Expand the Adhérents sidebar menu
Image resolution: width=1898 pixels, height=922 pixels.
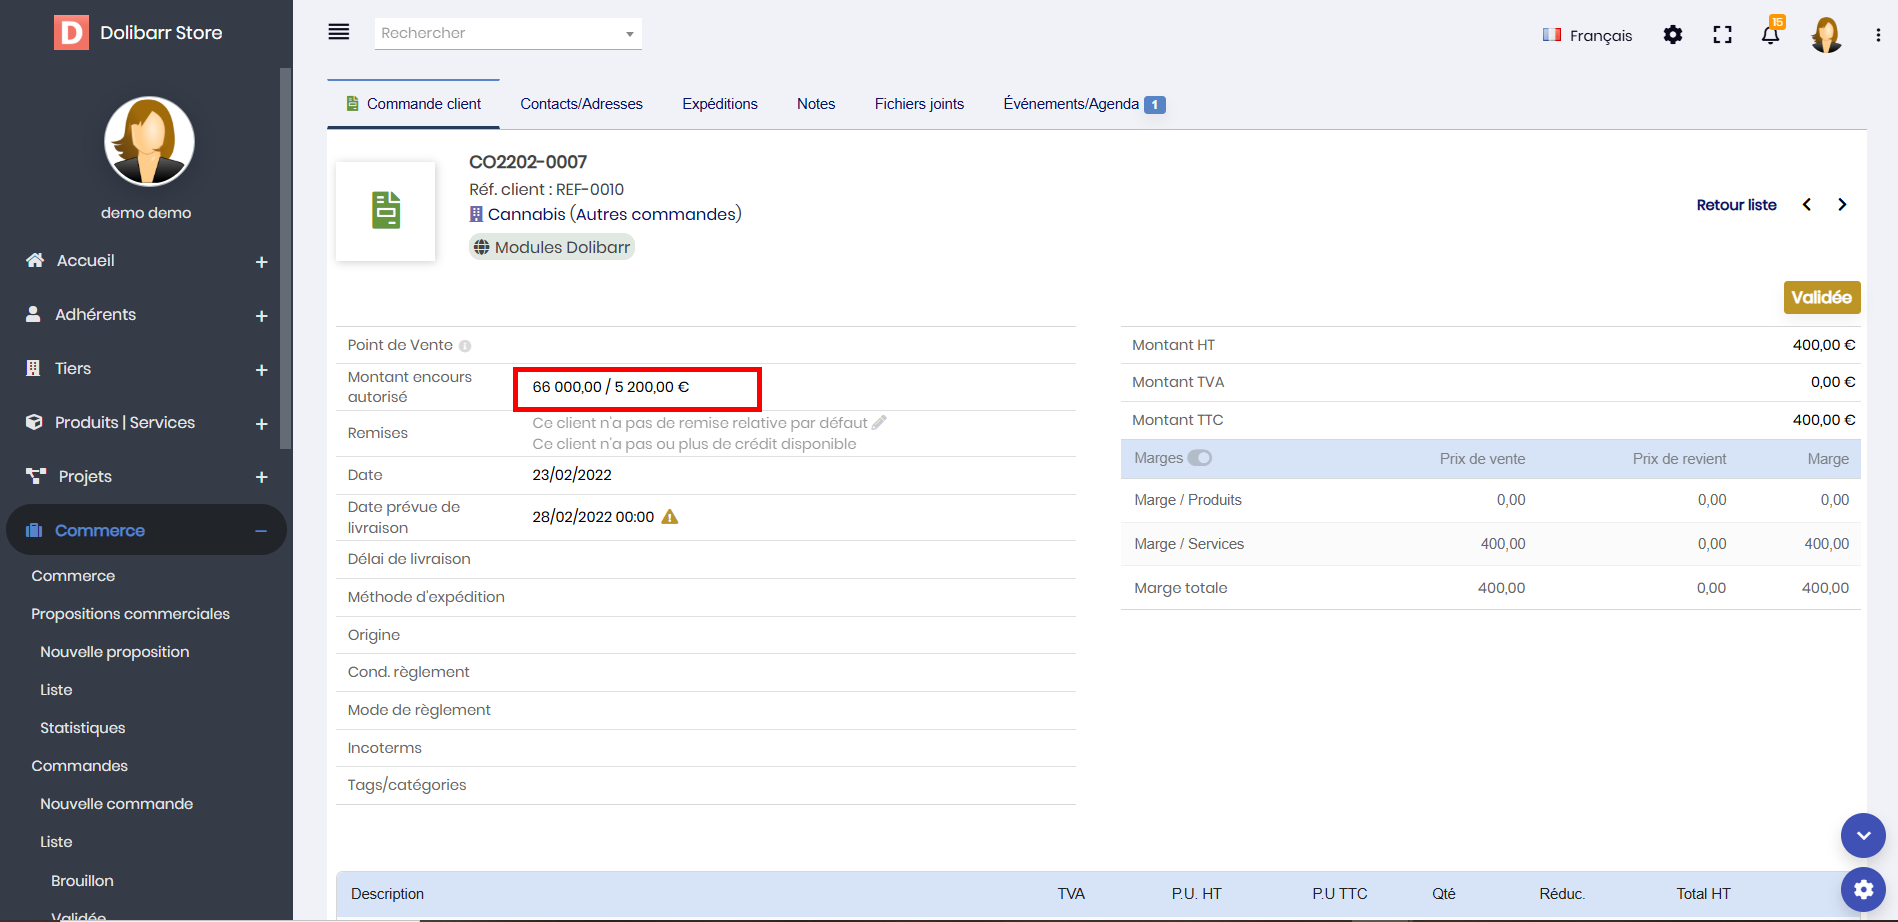coord(261,316)
